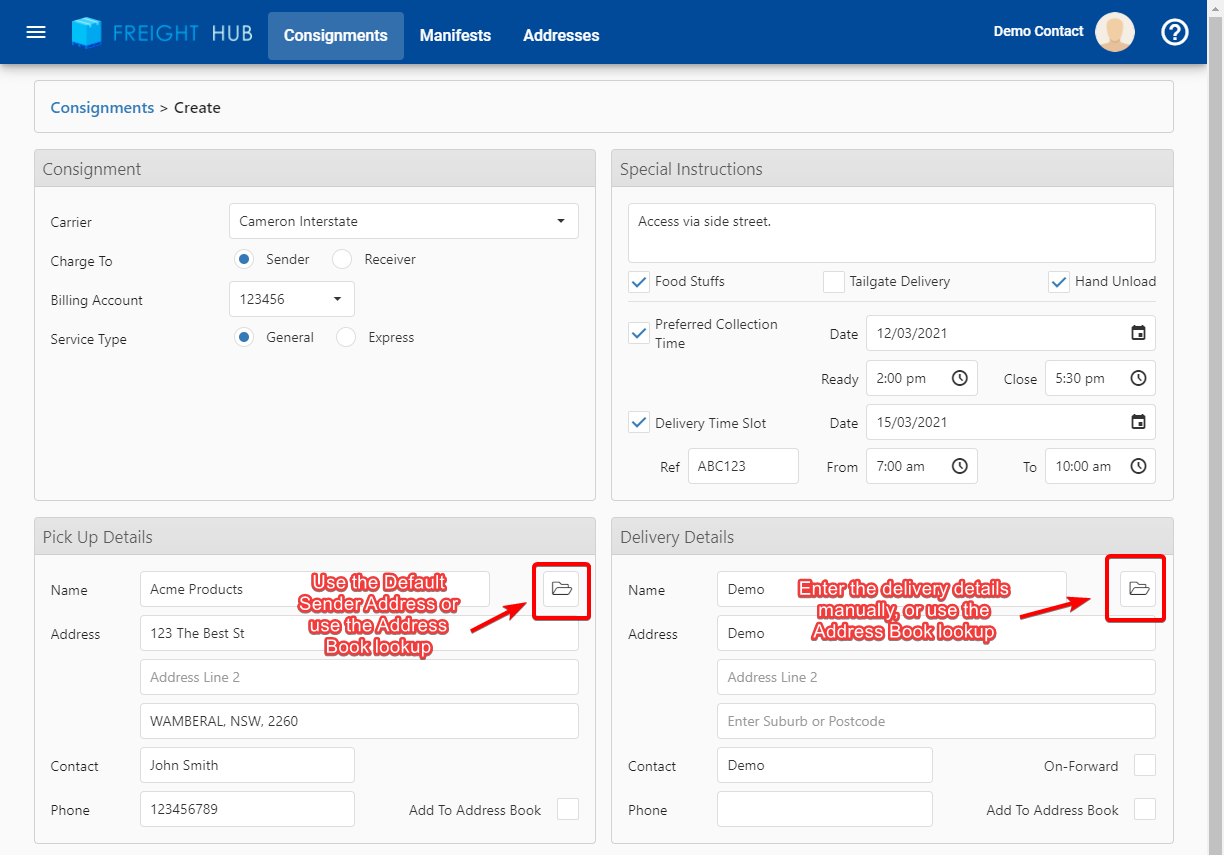Choose General service type
The width and height of the screenshot is (1224, 855).
tap(243, 337)
